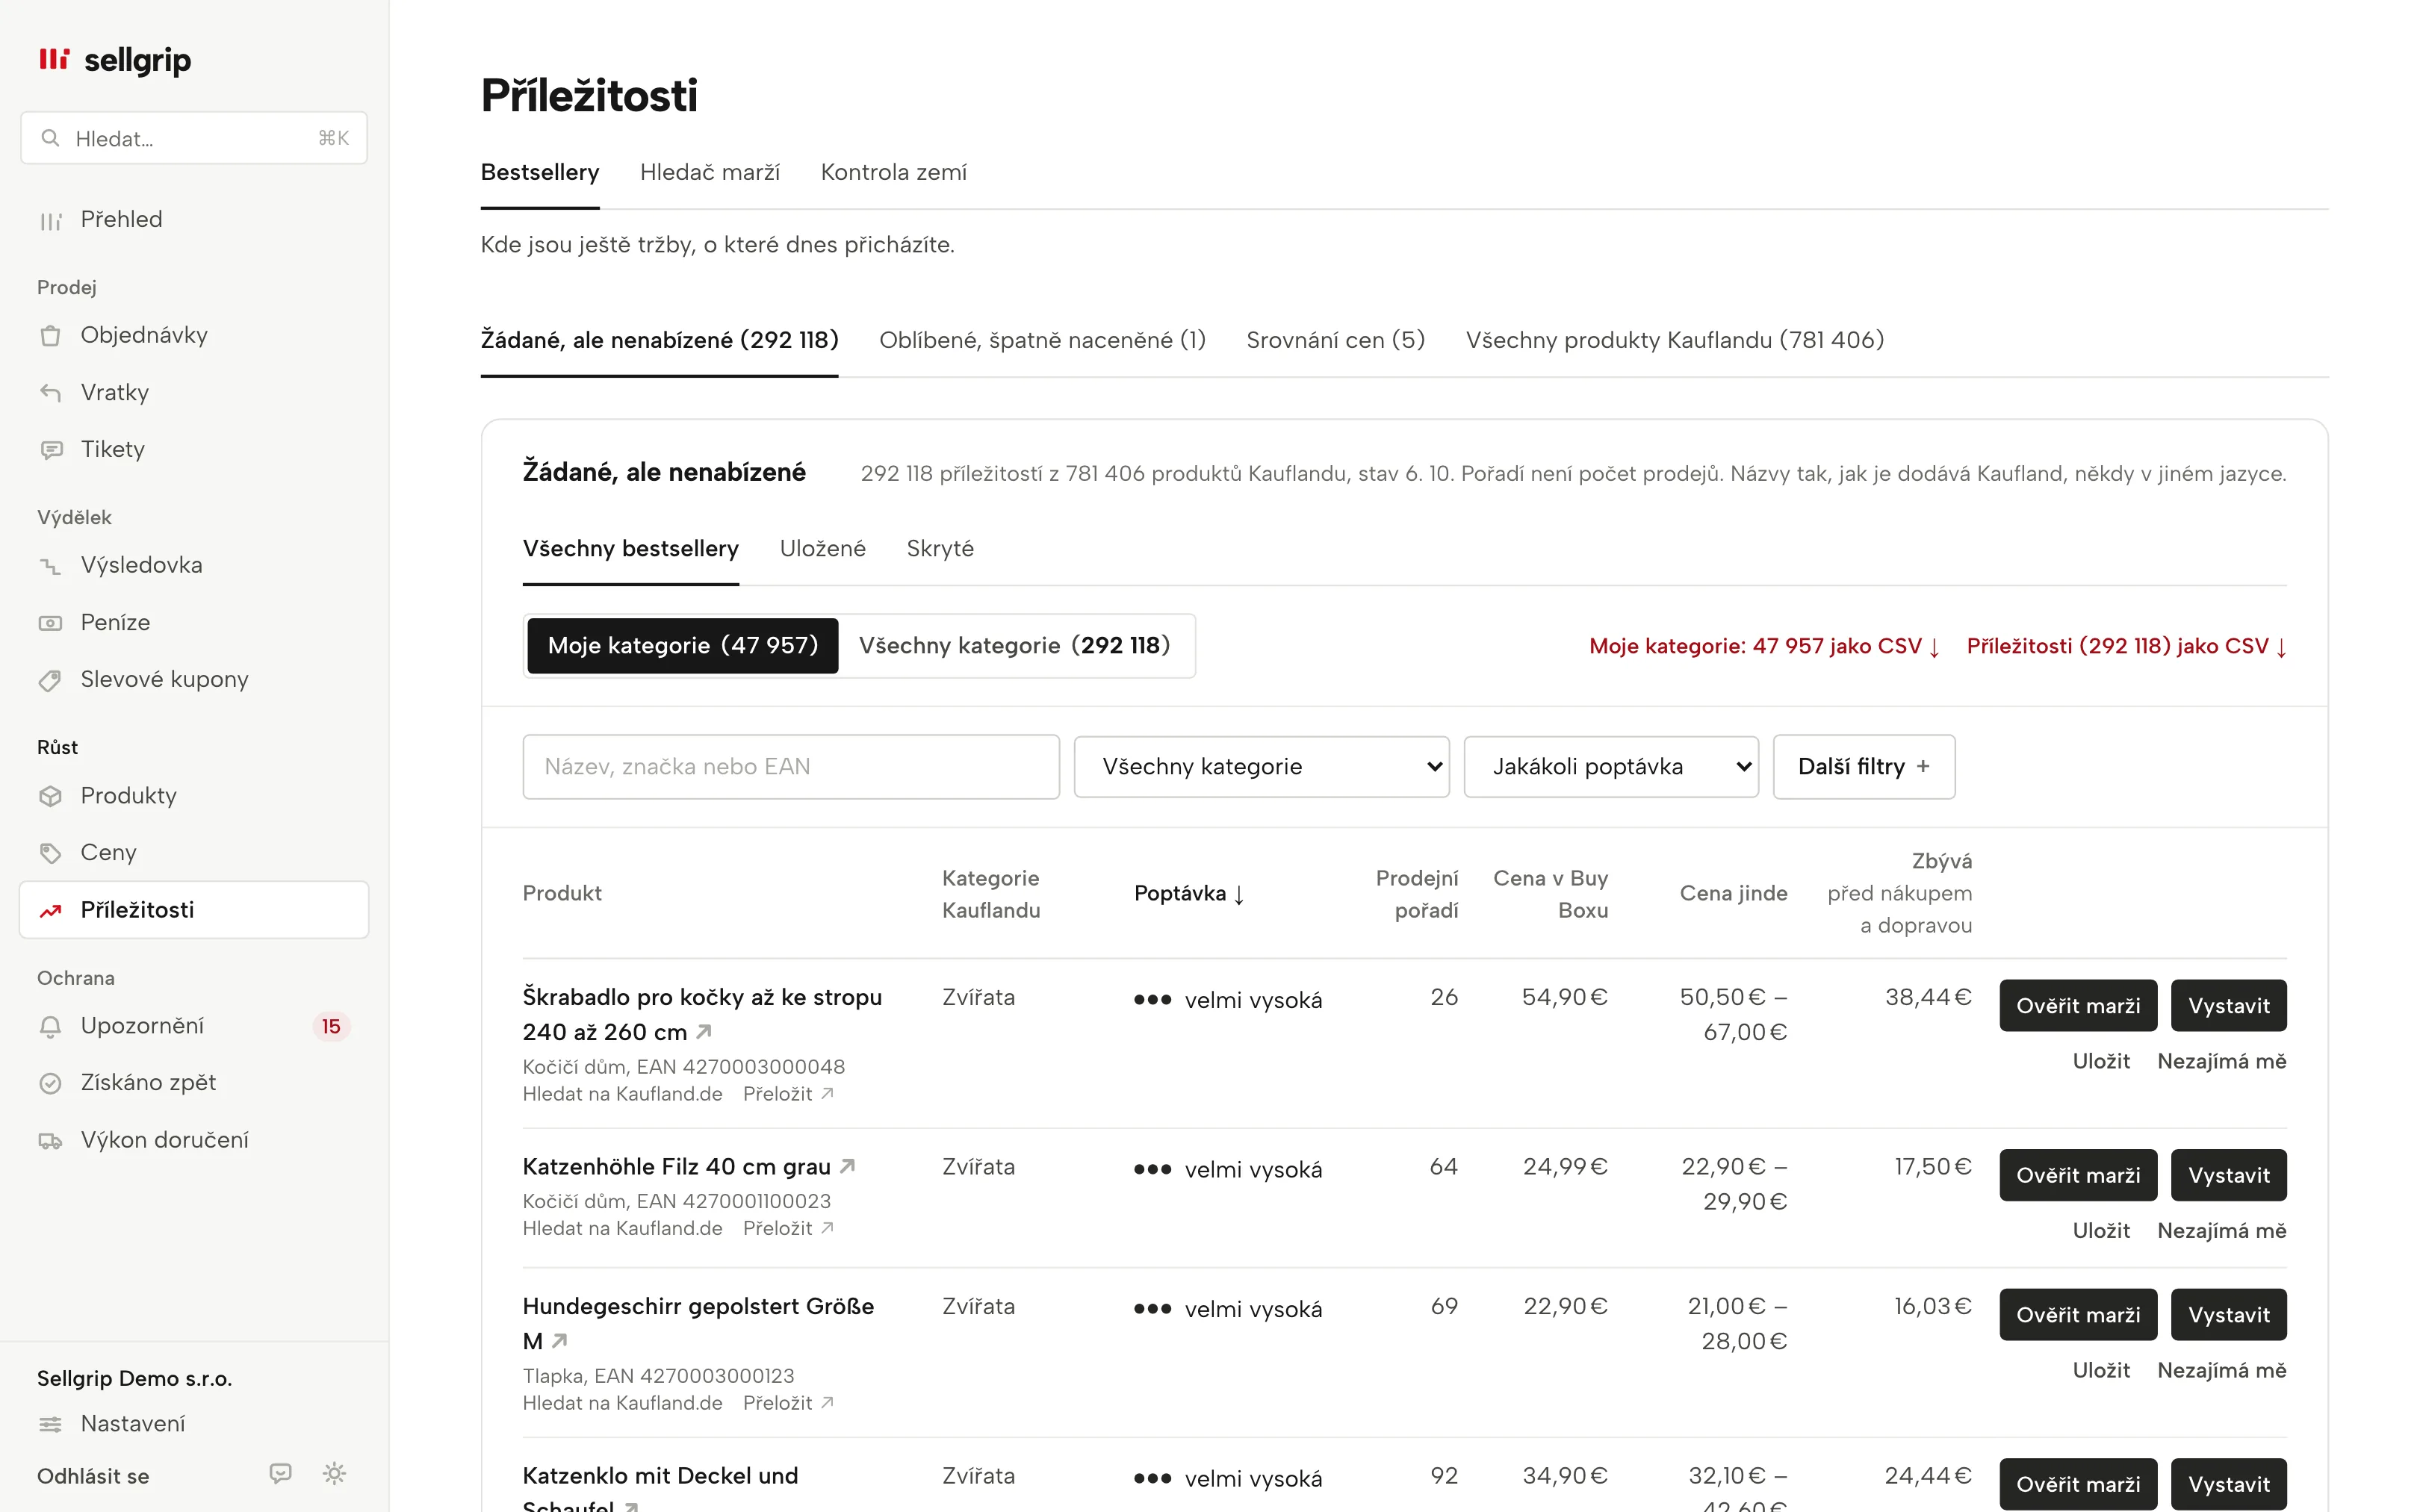Open Kontrola zemí tab
The height and width of the screenshot is (1512, 2420).
coord(893,172)
